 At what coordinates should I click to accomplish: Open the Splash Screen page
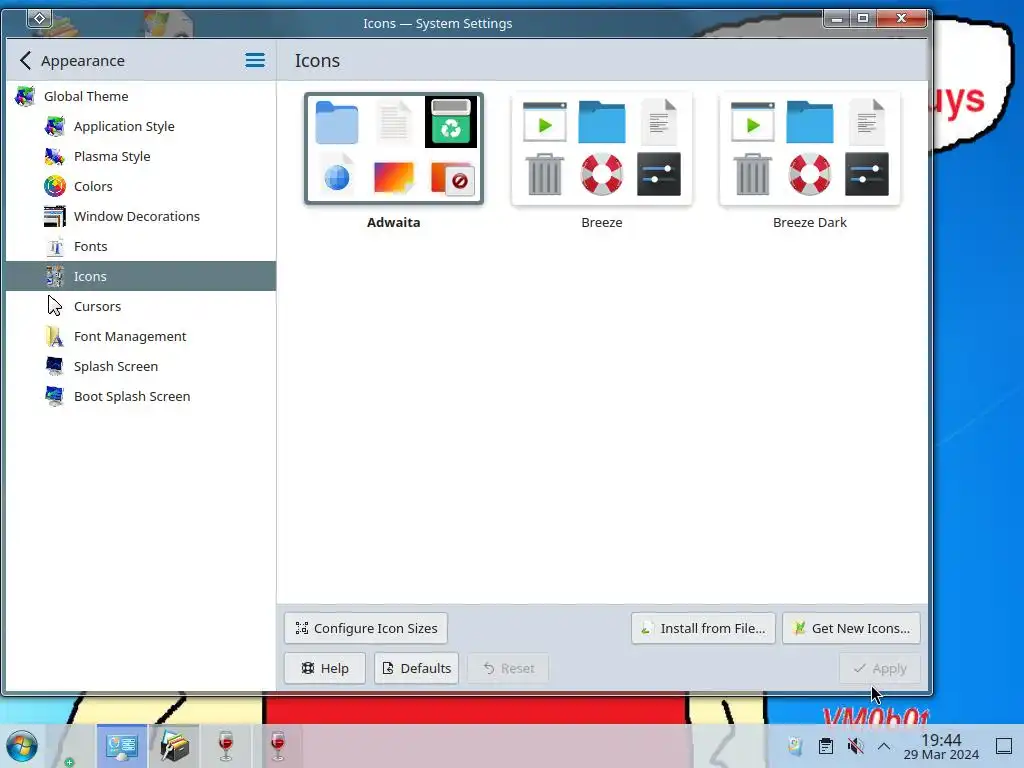tap(140, 366)
